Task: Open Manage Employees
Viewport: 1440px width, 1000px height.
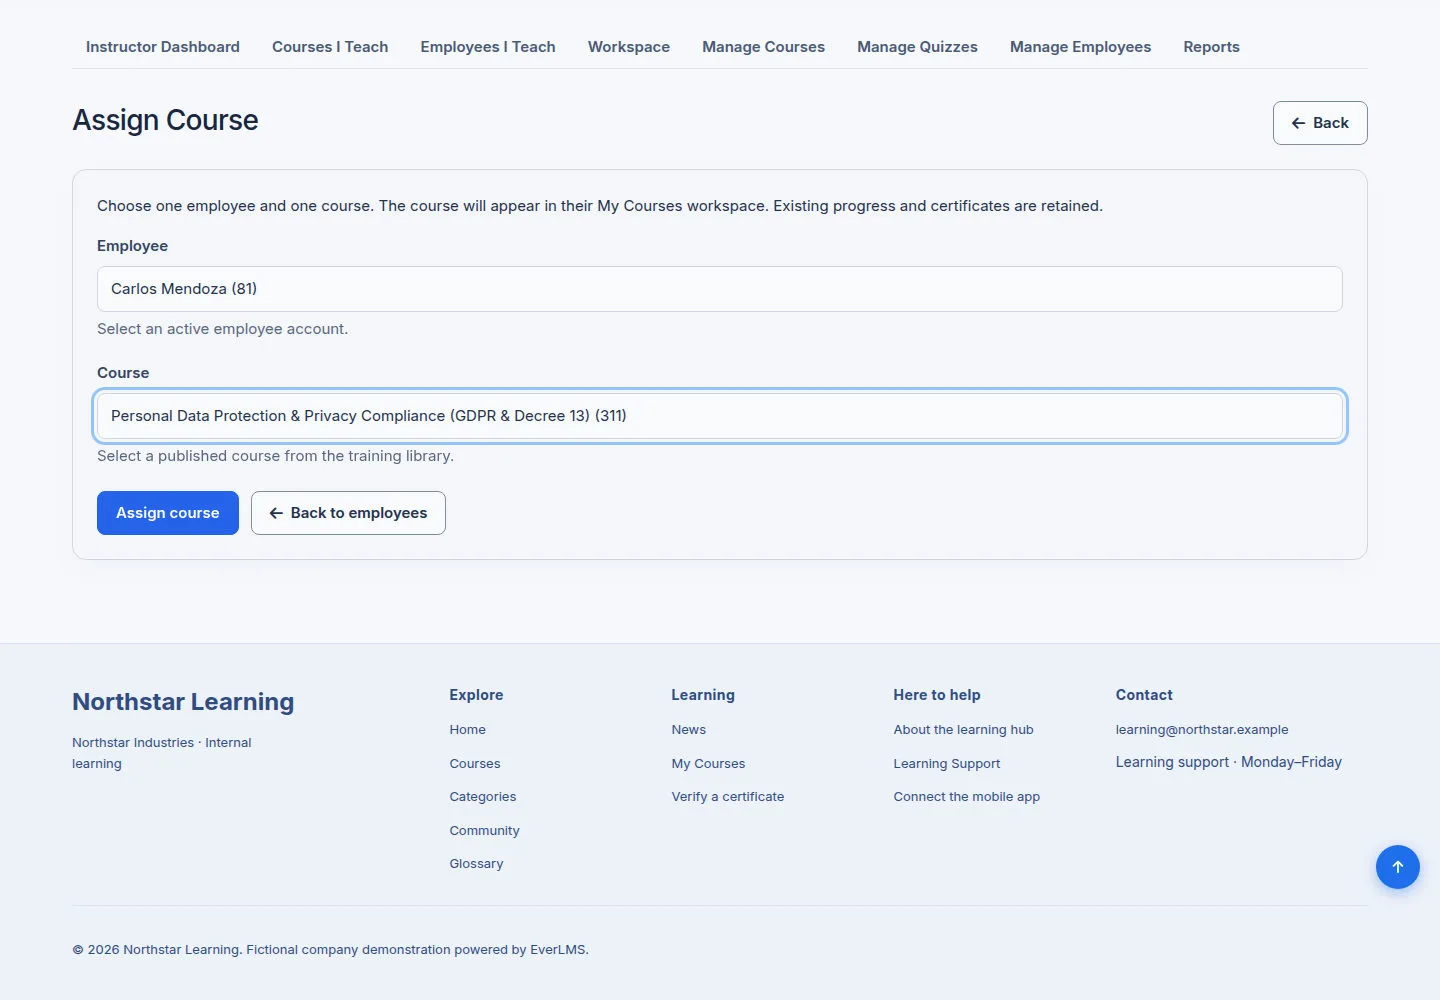Action: point(1080,47)
